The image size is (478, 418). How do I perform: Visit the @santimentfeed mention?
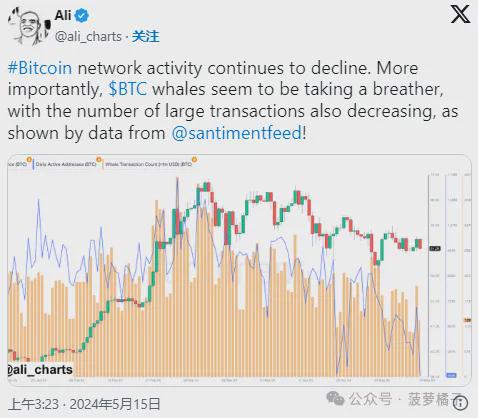point(237,133)
